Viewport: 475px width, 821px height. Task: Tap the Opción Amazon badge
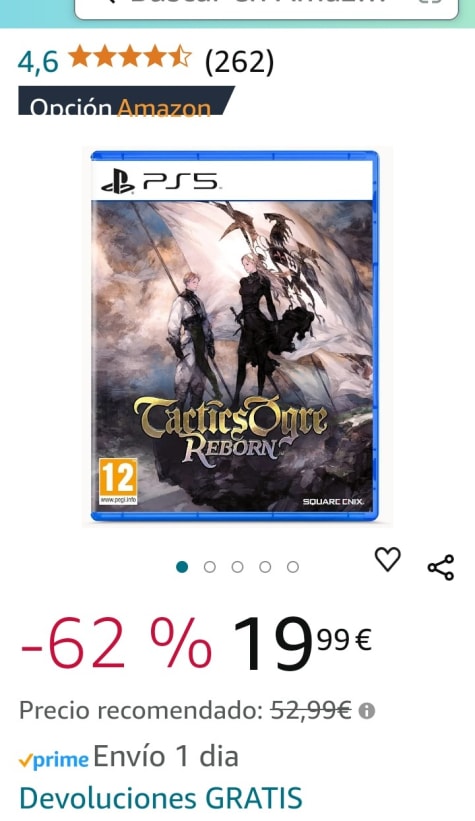coord(126,101)
